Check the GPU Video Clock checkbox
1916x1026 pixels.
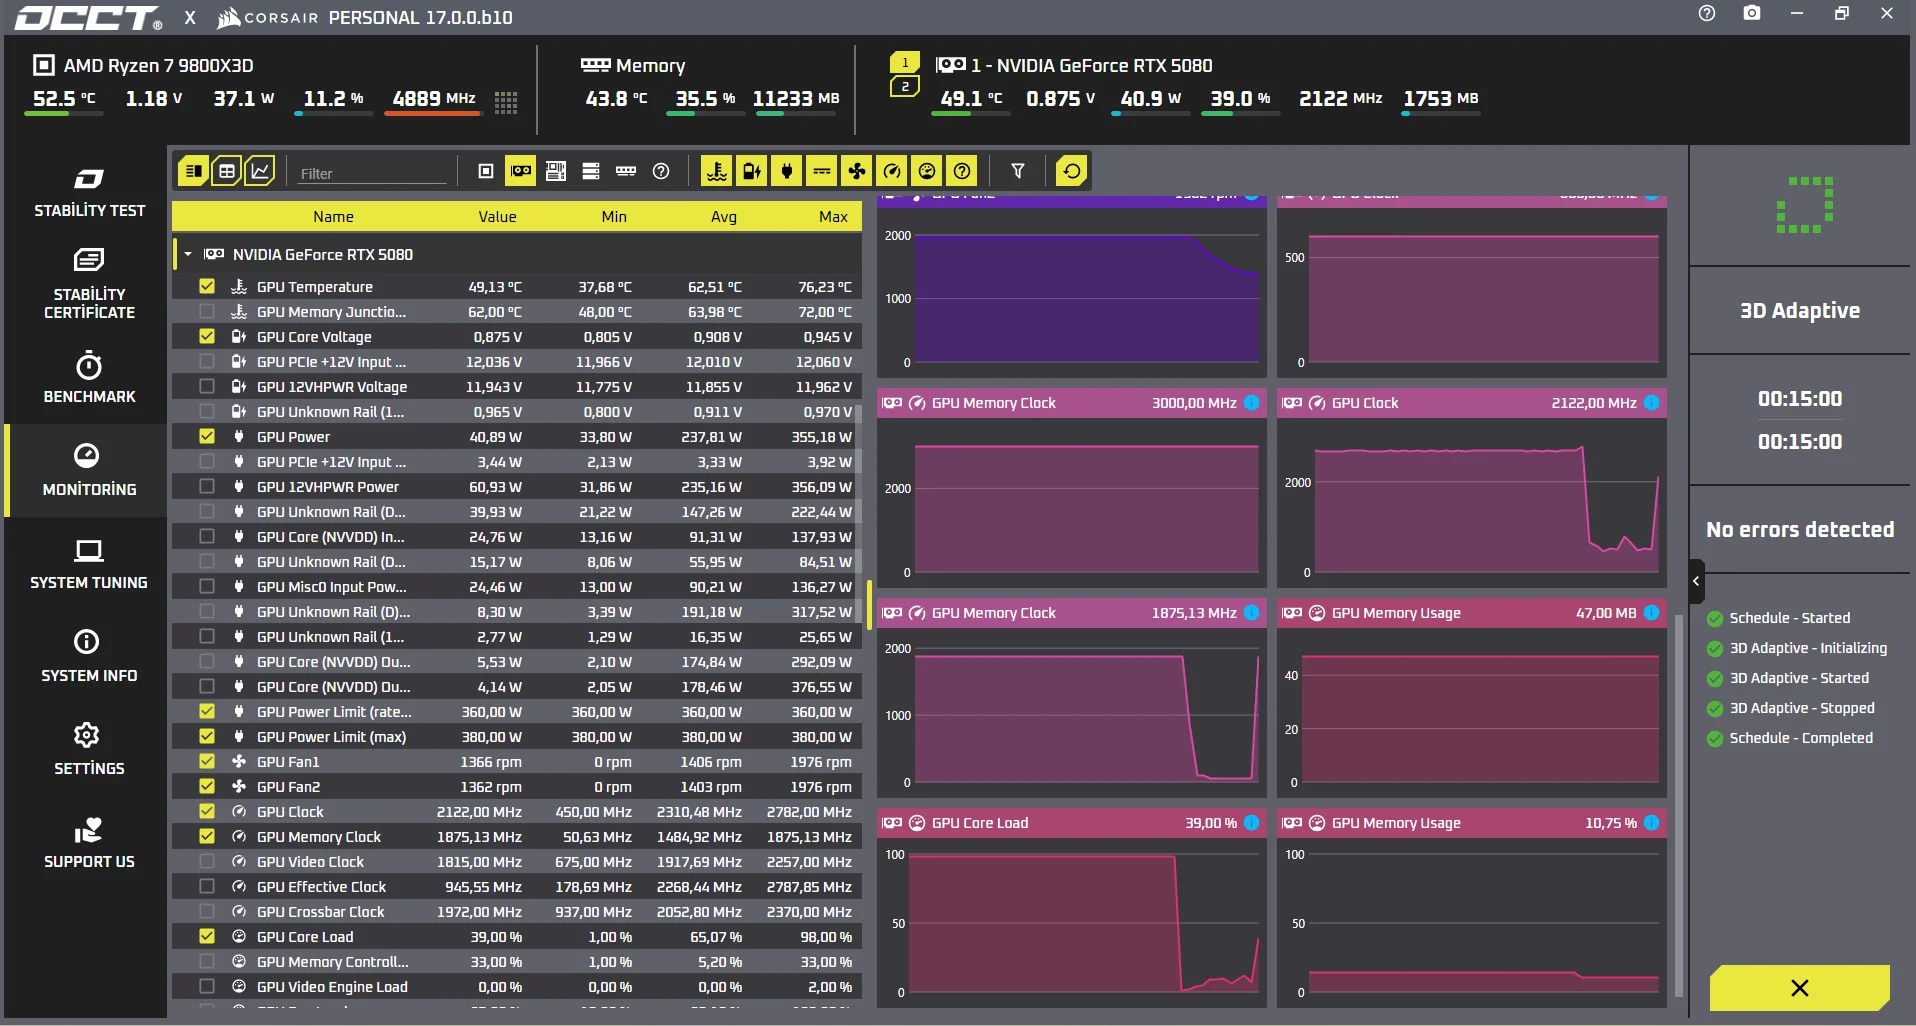[207, 861]
